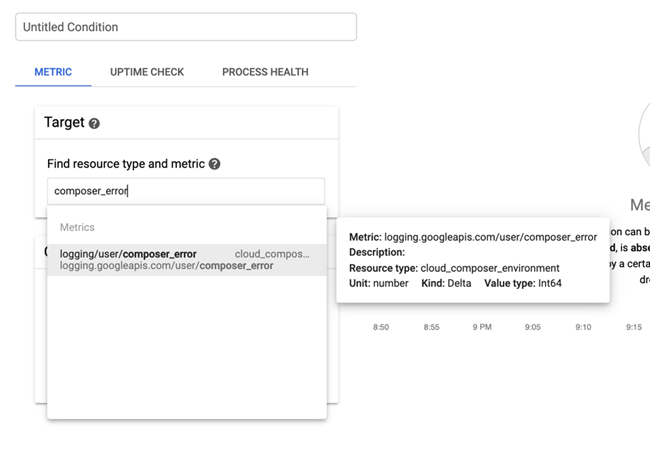This screenshot has width=650, height=467.
Task: Click the help icon beside Target heading
Action: pyautogui.click(x=94, y=124)
